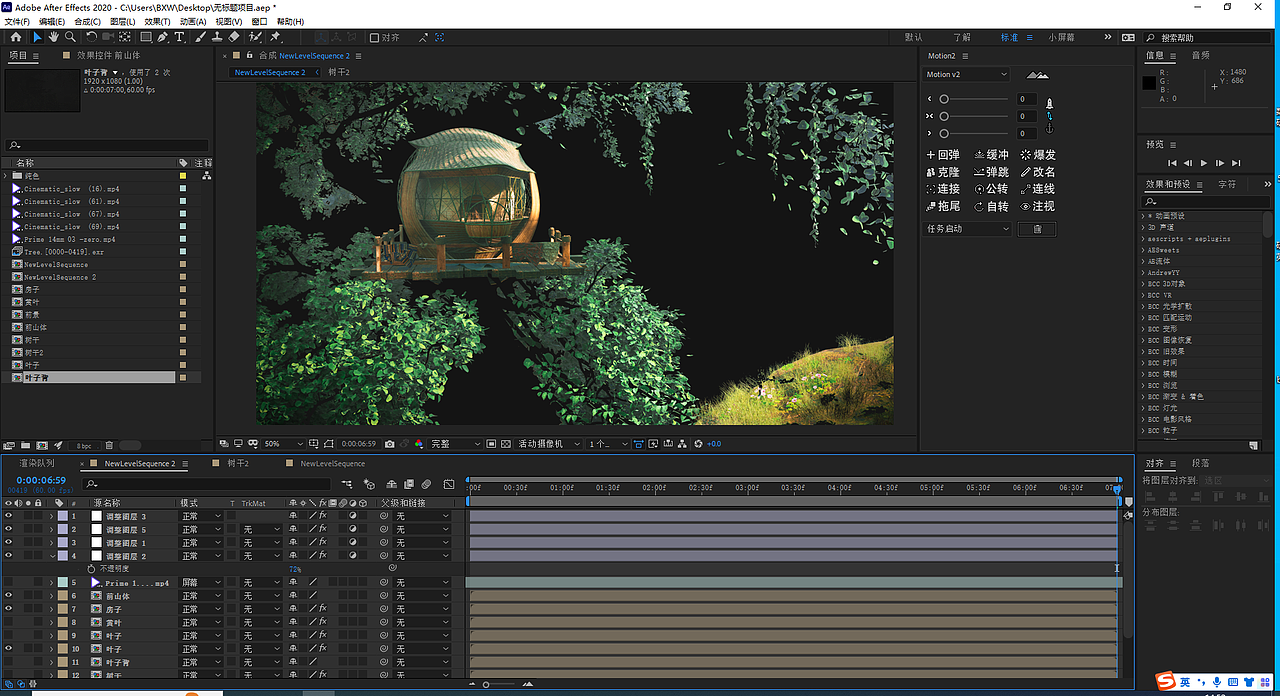This screenshot has width=1280, height=696.
Task: Click the Home icon in the toolbar
Action: [16, 37]
